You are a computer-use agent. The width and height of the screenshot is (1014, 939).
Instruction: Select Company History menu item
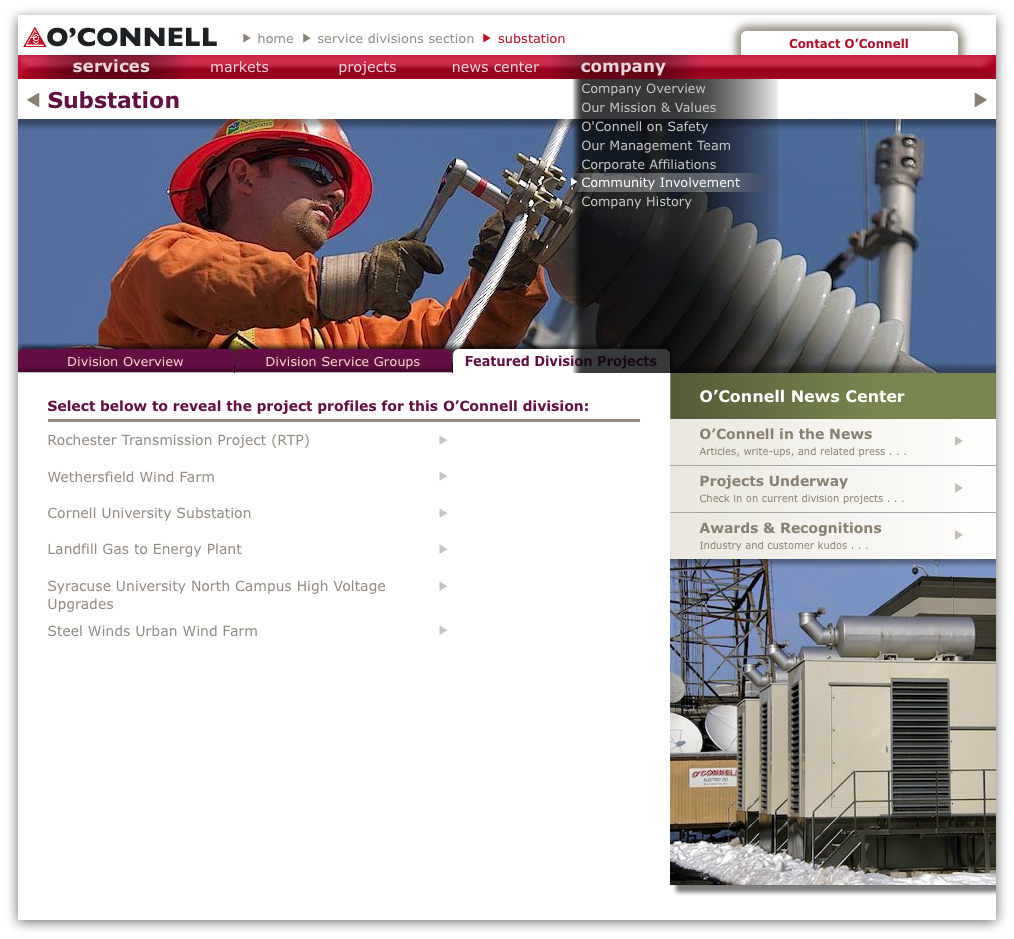[x=636, y=202]
